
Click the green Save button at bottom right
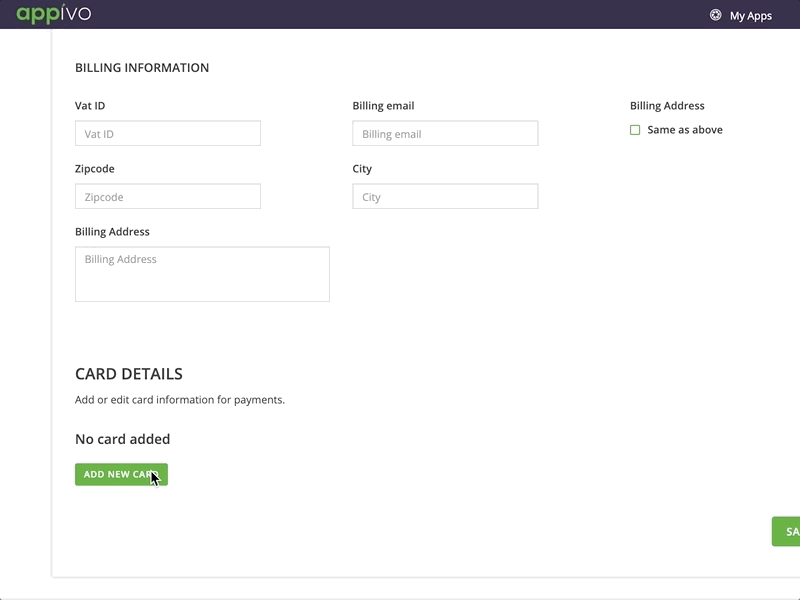coord(788,529)
